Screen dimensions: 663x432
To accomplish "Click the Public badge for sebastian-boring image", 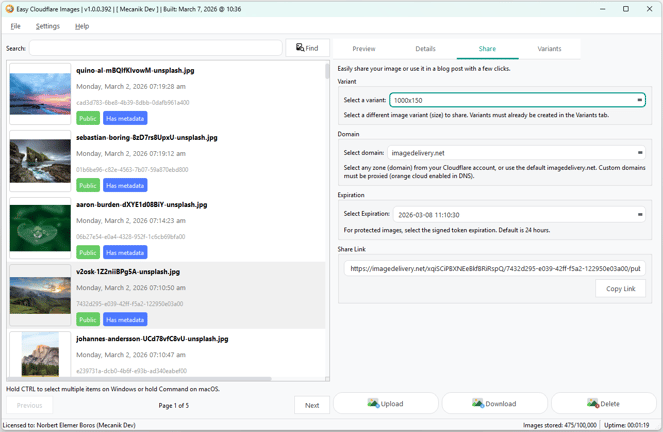I will (88, 186).
